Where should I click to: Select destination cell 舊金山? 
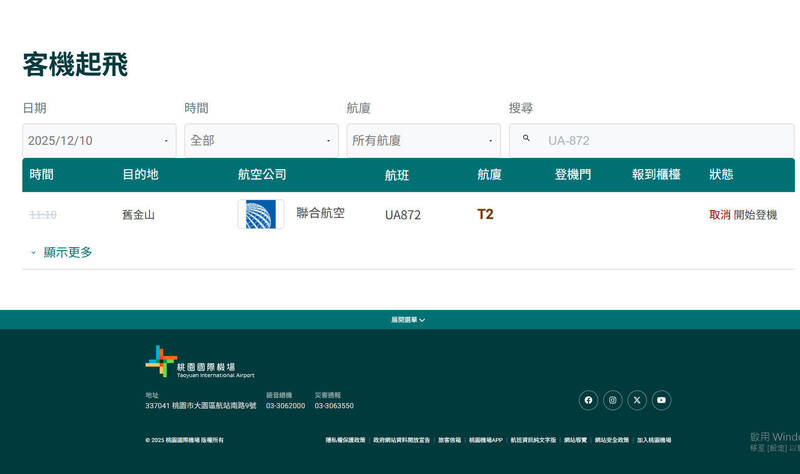point(138,215)
